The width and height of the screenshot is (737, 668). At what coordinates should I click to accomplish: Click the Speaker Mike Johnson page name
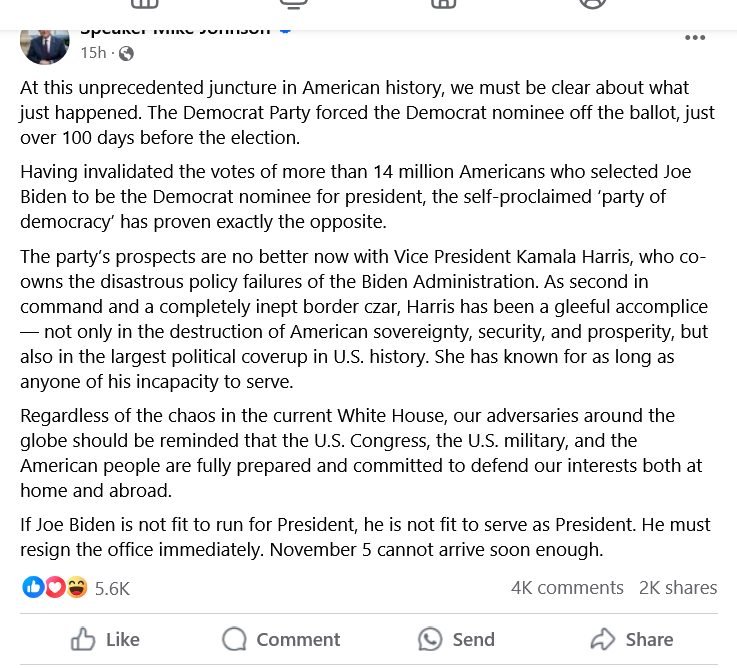click(175, 30)
